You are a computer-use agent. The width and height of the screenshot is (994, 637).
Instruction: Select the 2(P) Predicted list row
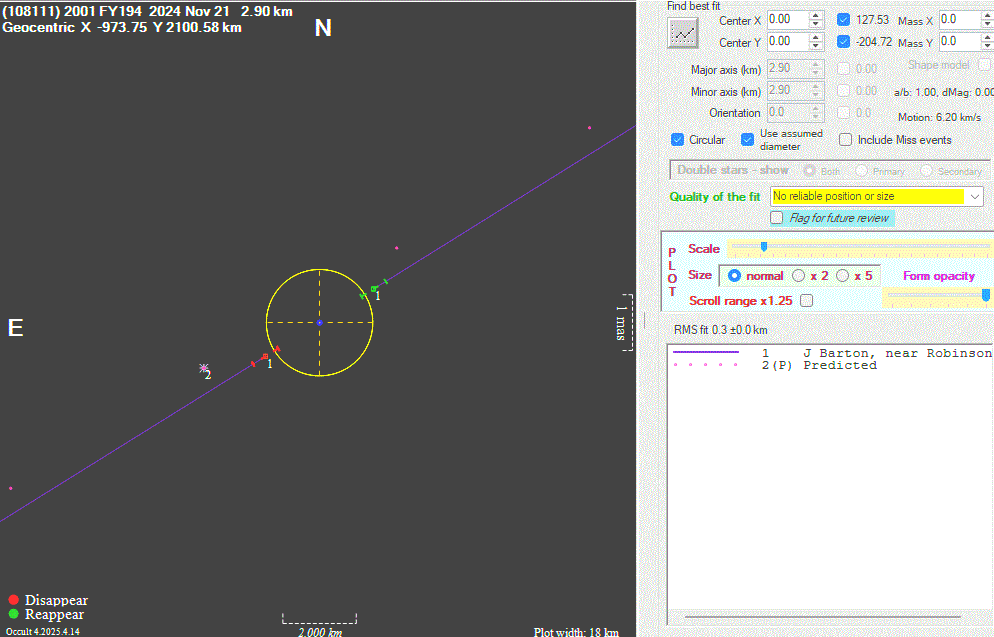(x=831, y=365)
